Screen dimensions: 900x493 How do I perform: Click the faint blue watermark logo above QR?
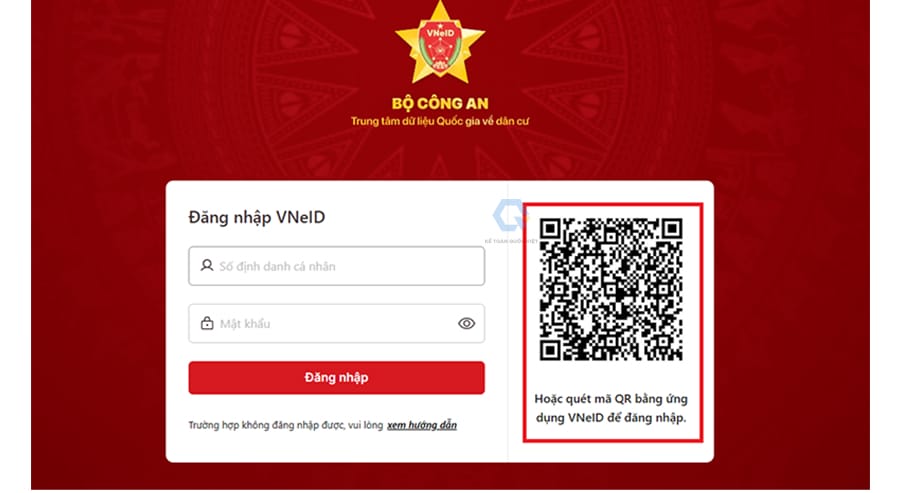pos(510,215)
